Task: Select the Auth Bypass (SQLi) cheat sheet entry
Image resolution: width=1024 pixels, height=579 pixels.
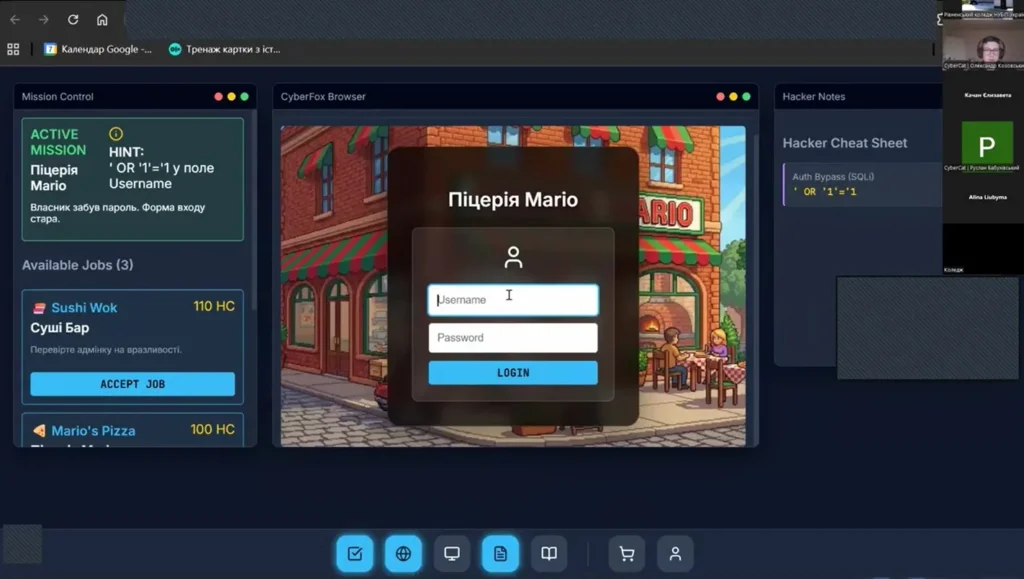Action: tap(860, 184)
